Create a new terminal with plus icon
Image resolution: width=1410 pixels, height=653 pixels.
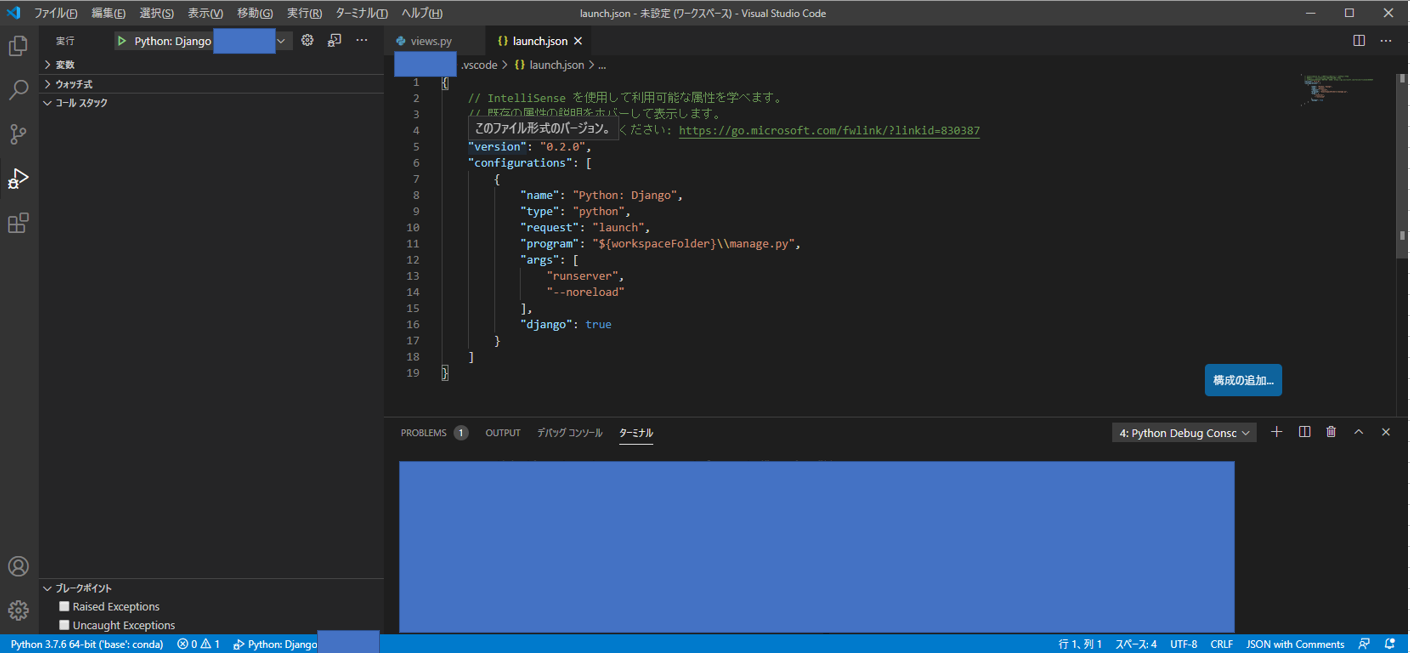(x=1276, y=432)
